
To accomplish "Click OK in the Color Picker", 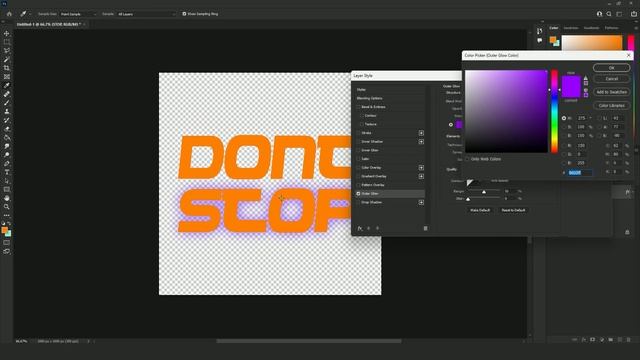I will (611, 68).
